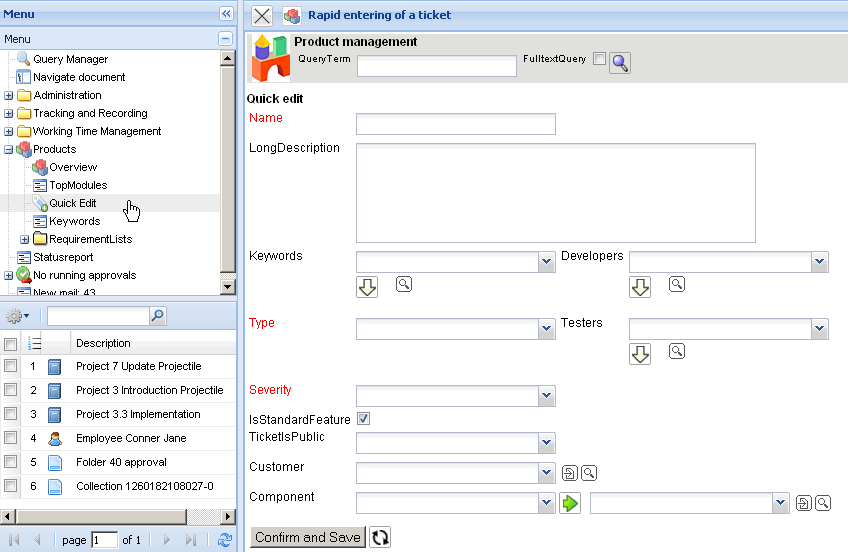Image resolution: width=848 pixels, height=552 pixels.
Task: Click the list search magnifier button
Action: click(157, 315)
